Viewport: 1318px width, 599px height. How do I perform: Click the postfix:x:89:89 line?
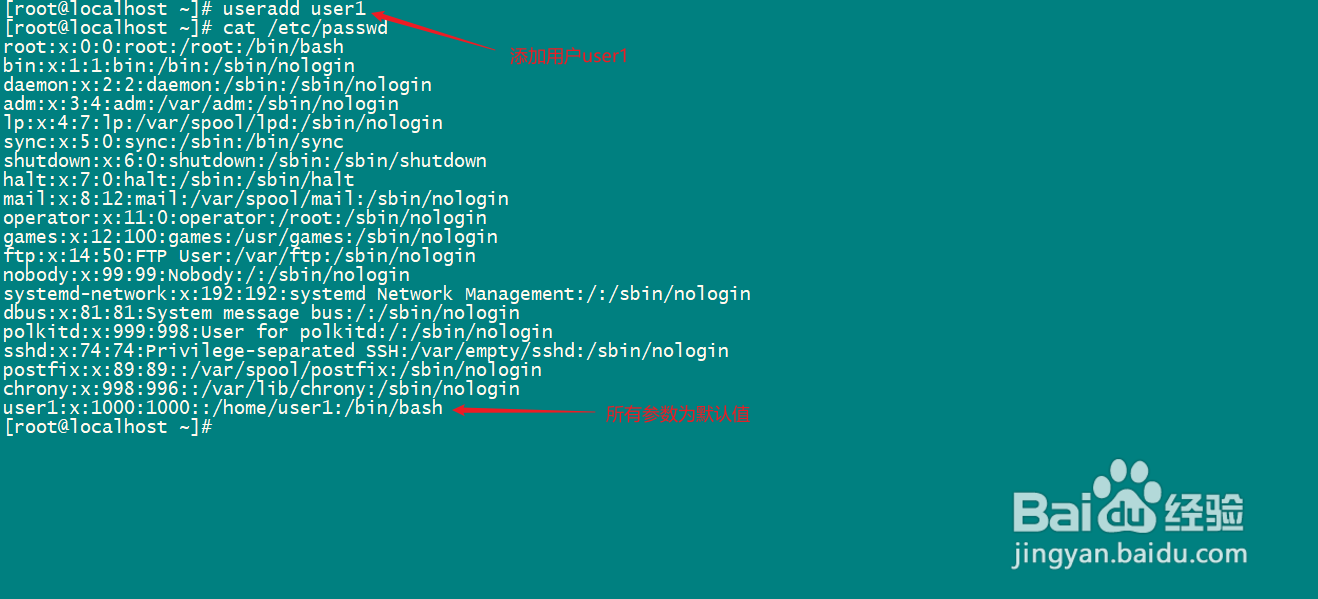[x=273, y=370]
